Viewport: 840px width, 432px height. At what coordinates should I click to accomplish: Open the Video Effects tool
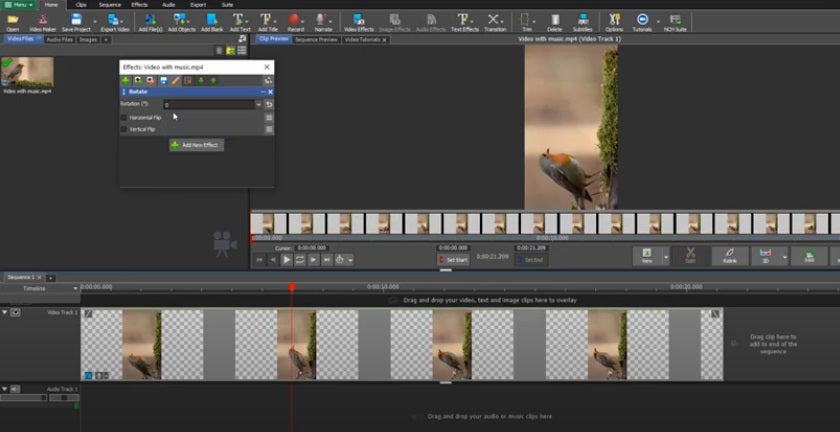tap(358, 21)
